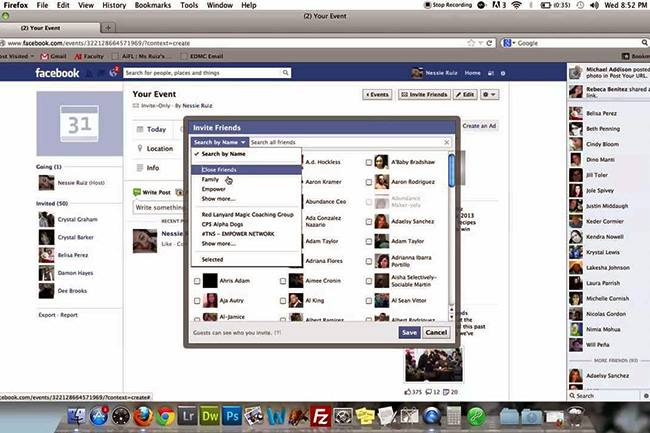Viewport: 650px width, 433px height.
Task: Choose Close Friends from the list
Action: pyautogui.click(x=246, y=170)
